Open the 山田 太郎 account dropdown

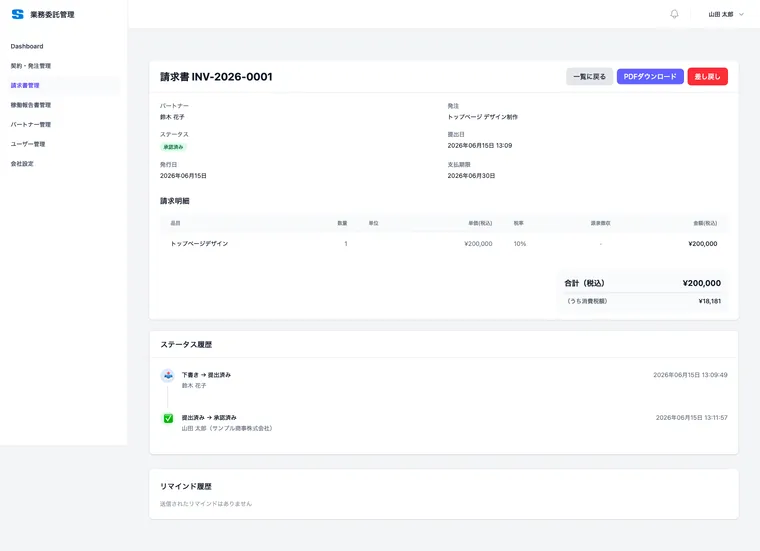(x=726, y=15)
